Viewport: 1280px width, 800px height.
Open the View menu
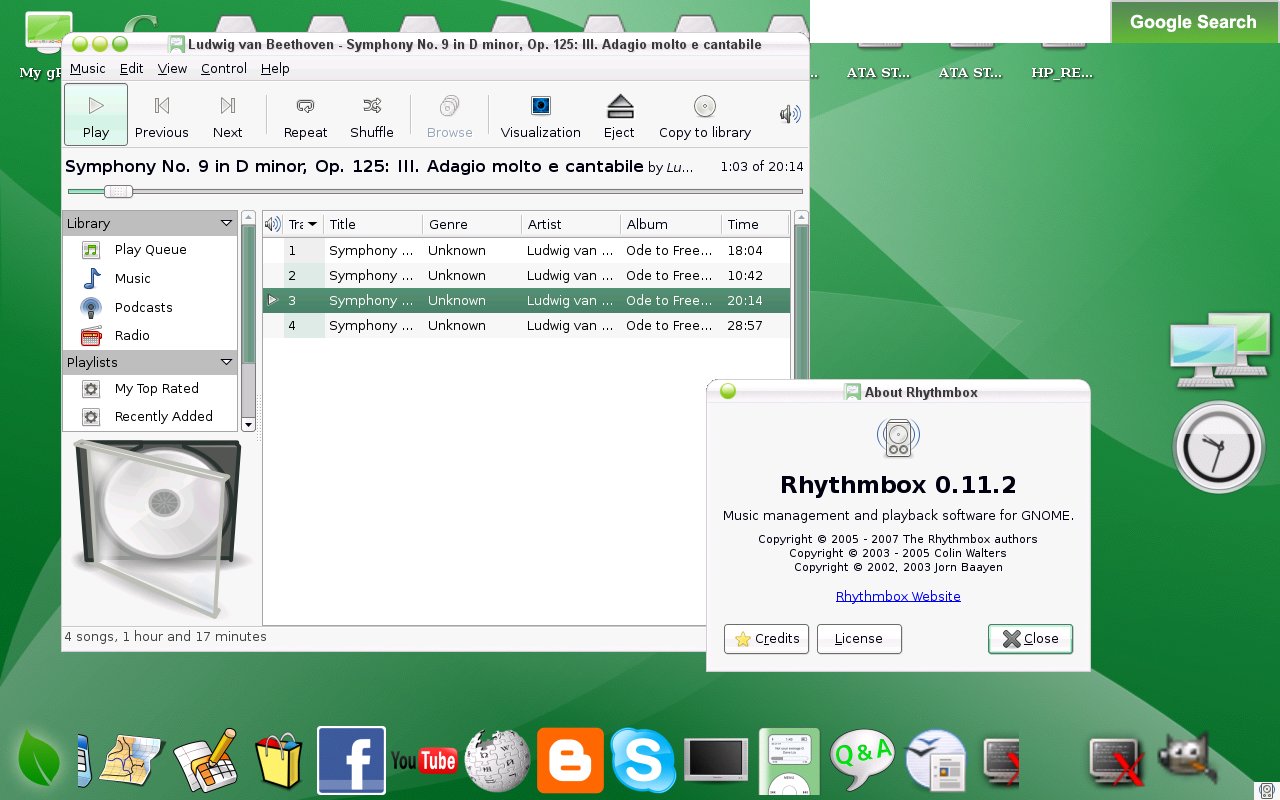click(x=172, y=68)
